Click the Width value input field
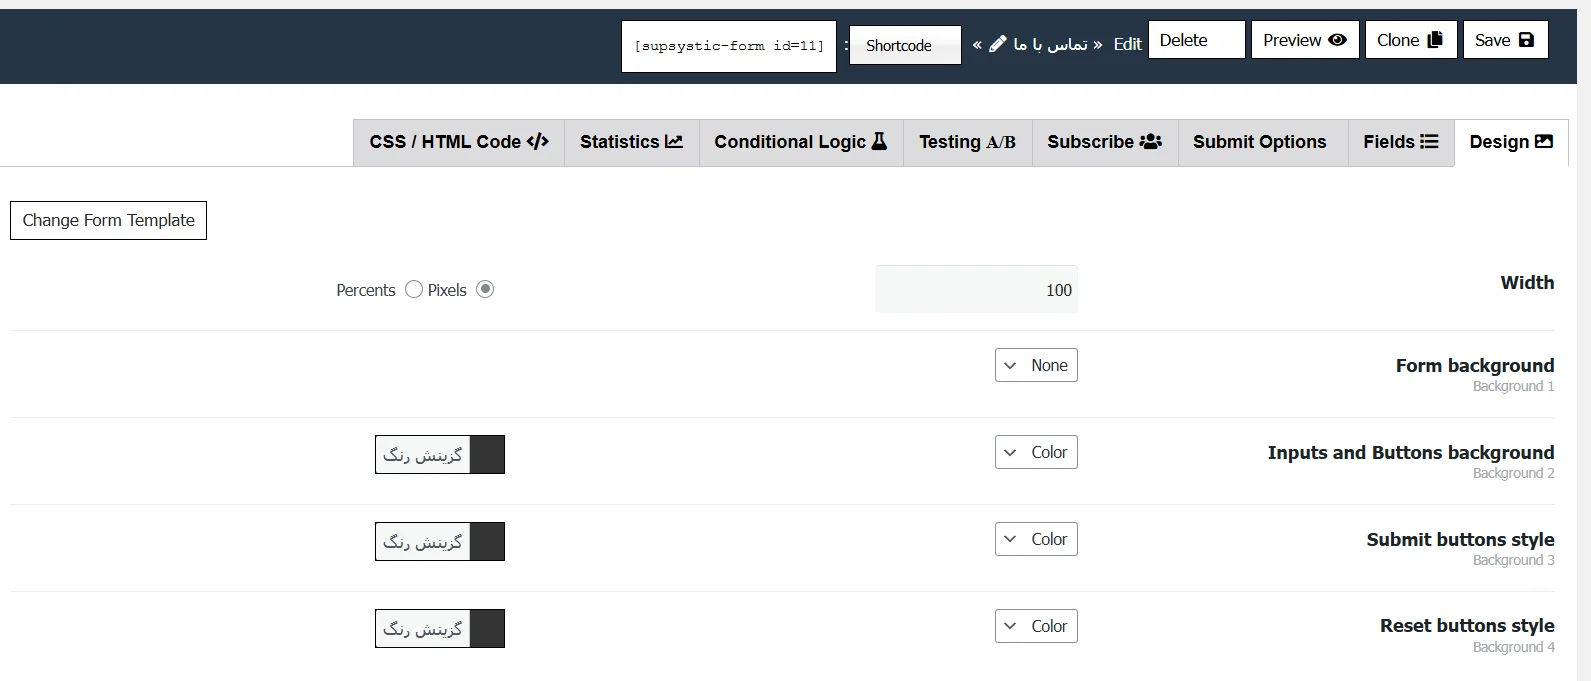Image resolution: width=1591 pixels, height=681 pixels. [976, 290]
